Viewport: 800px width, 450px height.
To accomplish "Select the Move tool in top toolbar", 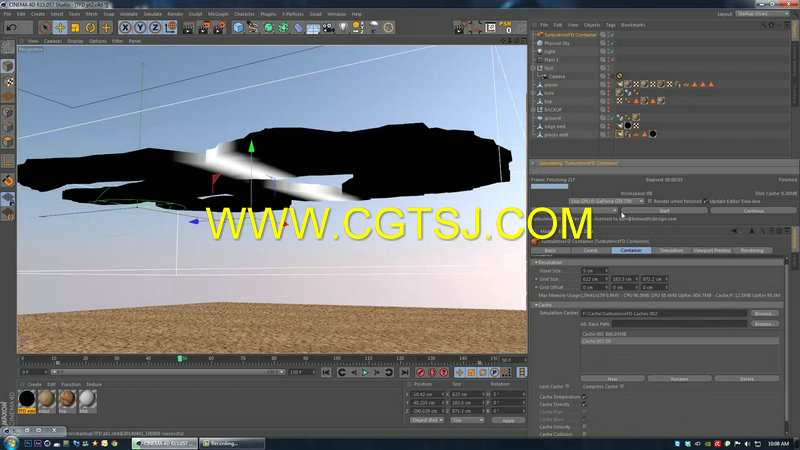I will [60, 28].
